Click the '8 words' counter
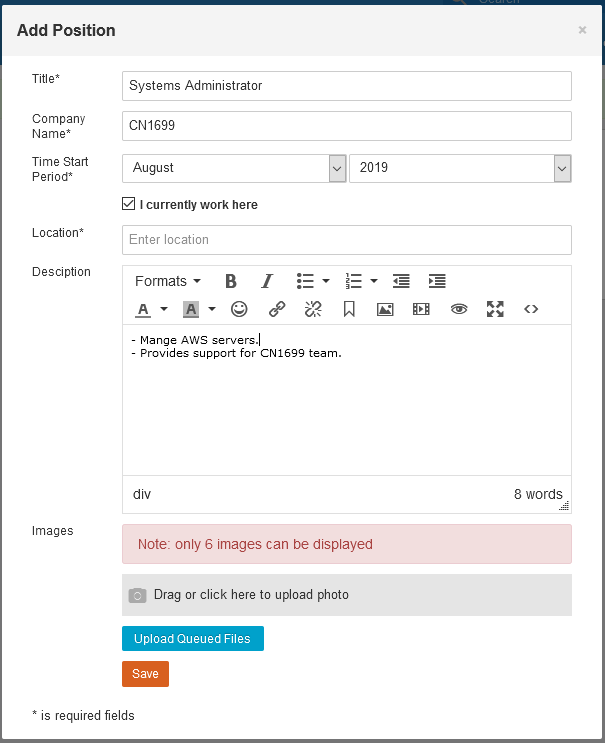Viewport: 605px width, 743px height. (538, 494)
